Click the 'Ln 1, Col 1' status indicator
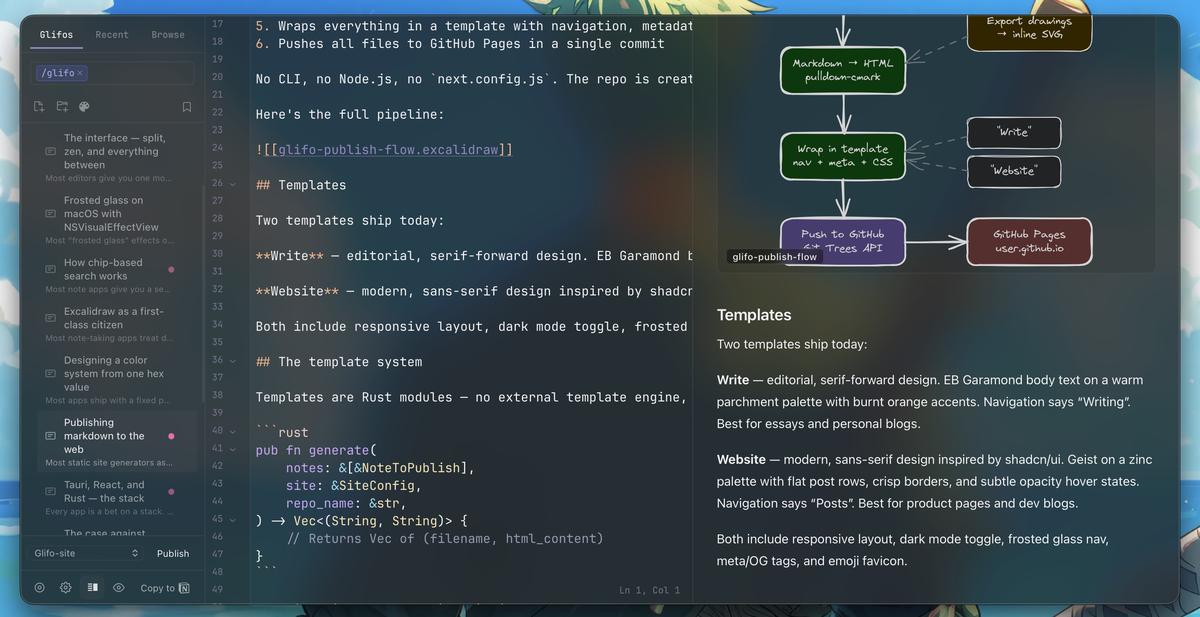 649,591
